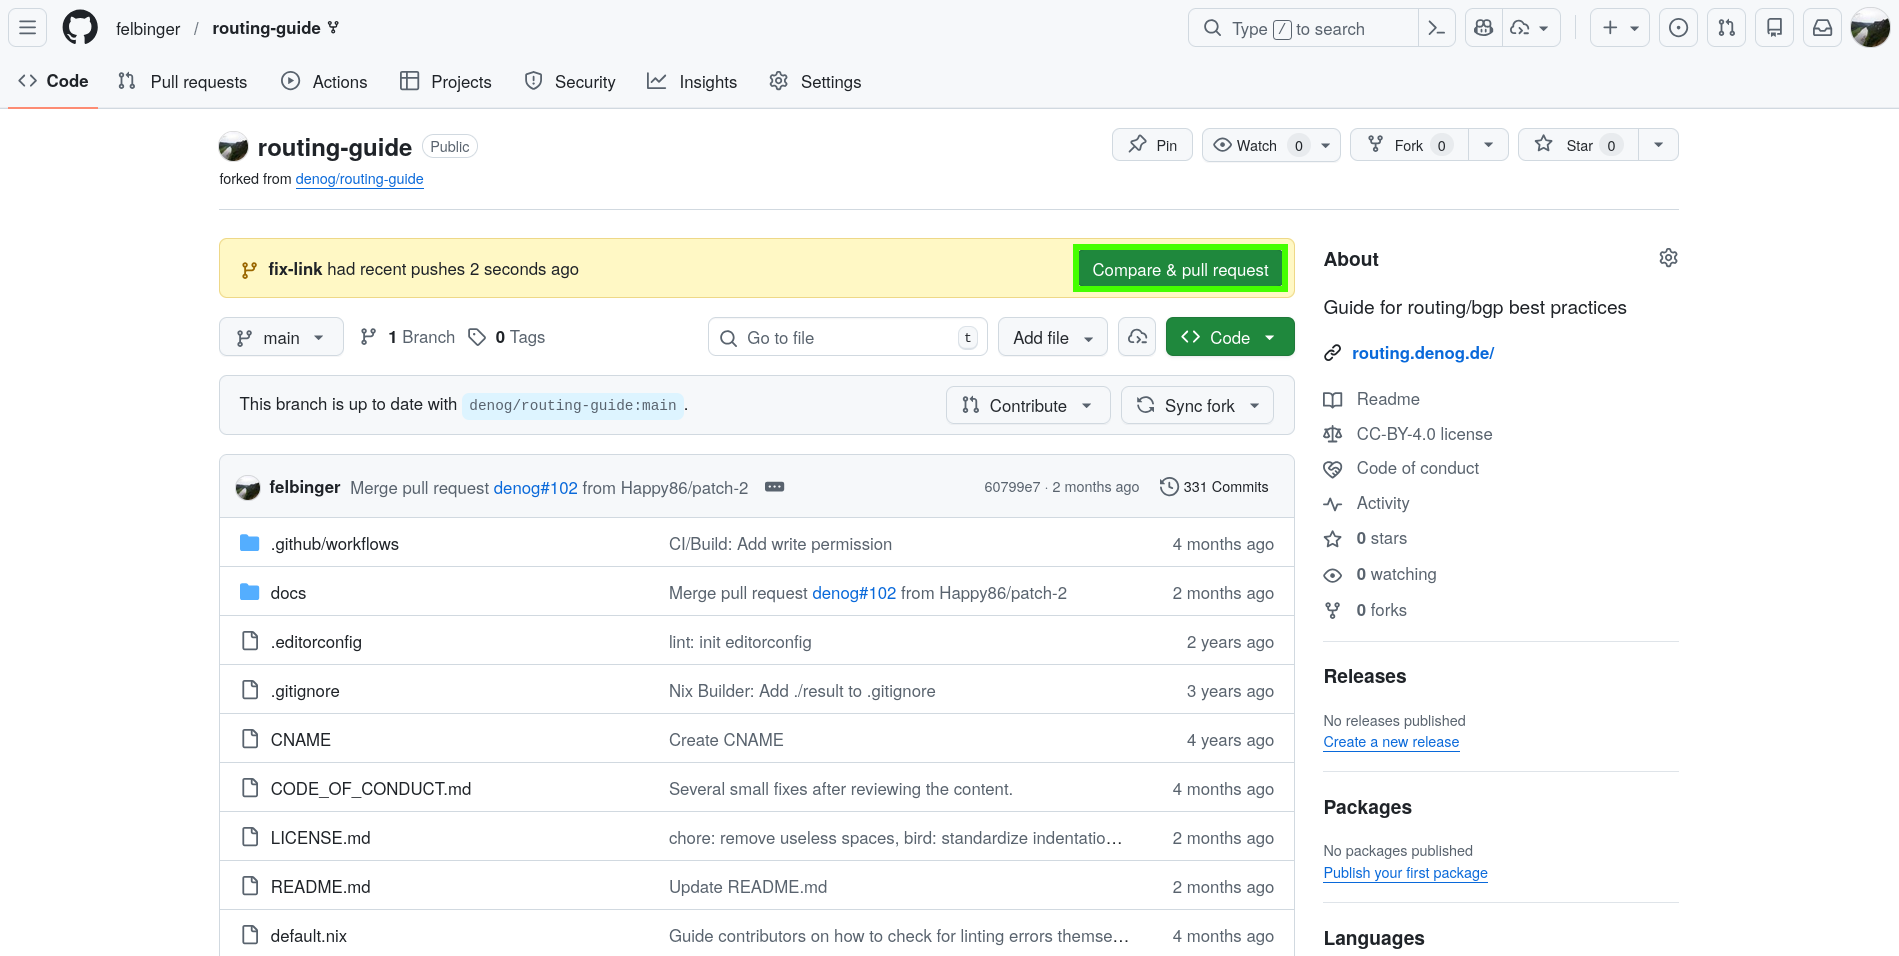
Task: Expand the Add file dropdown
Action: (x=1052, y=337)
